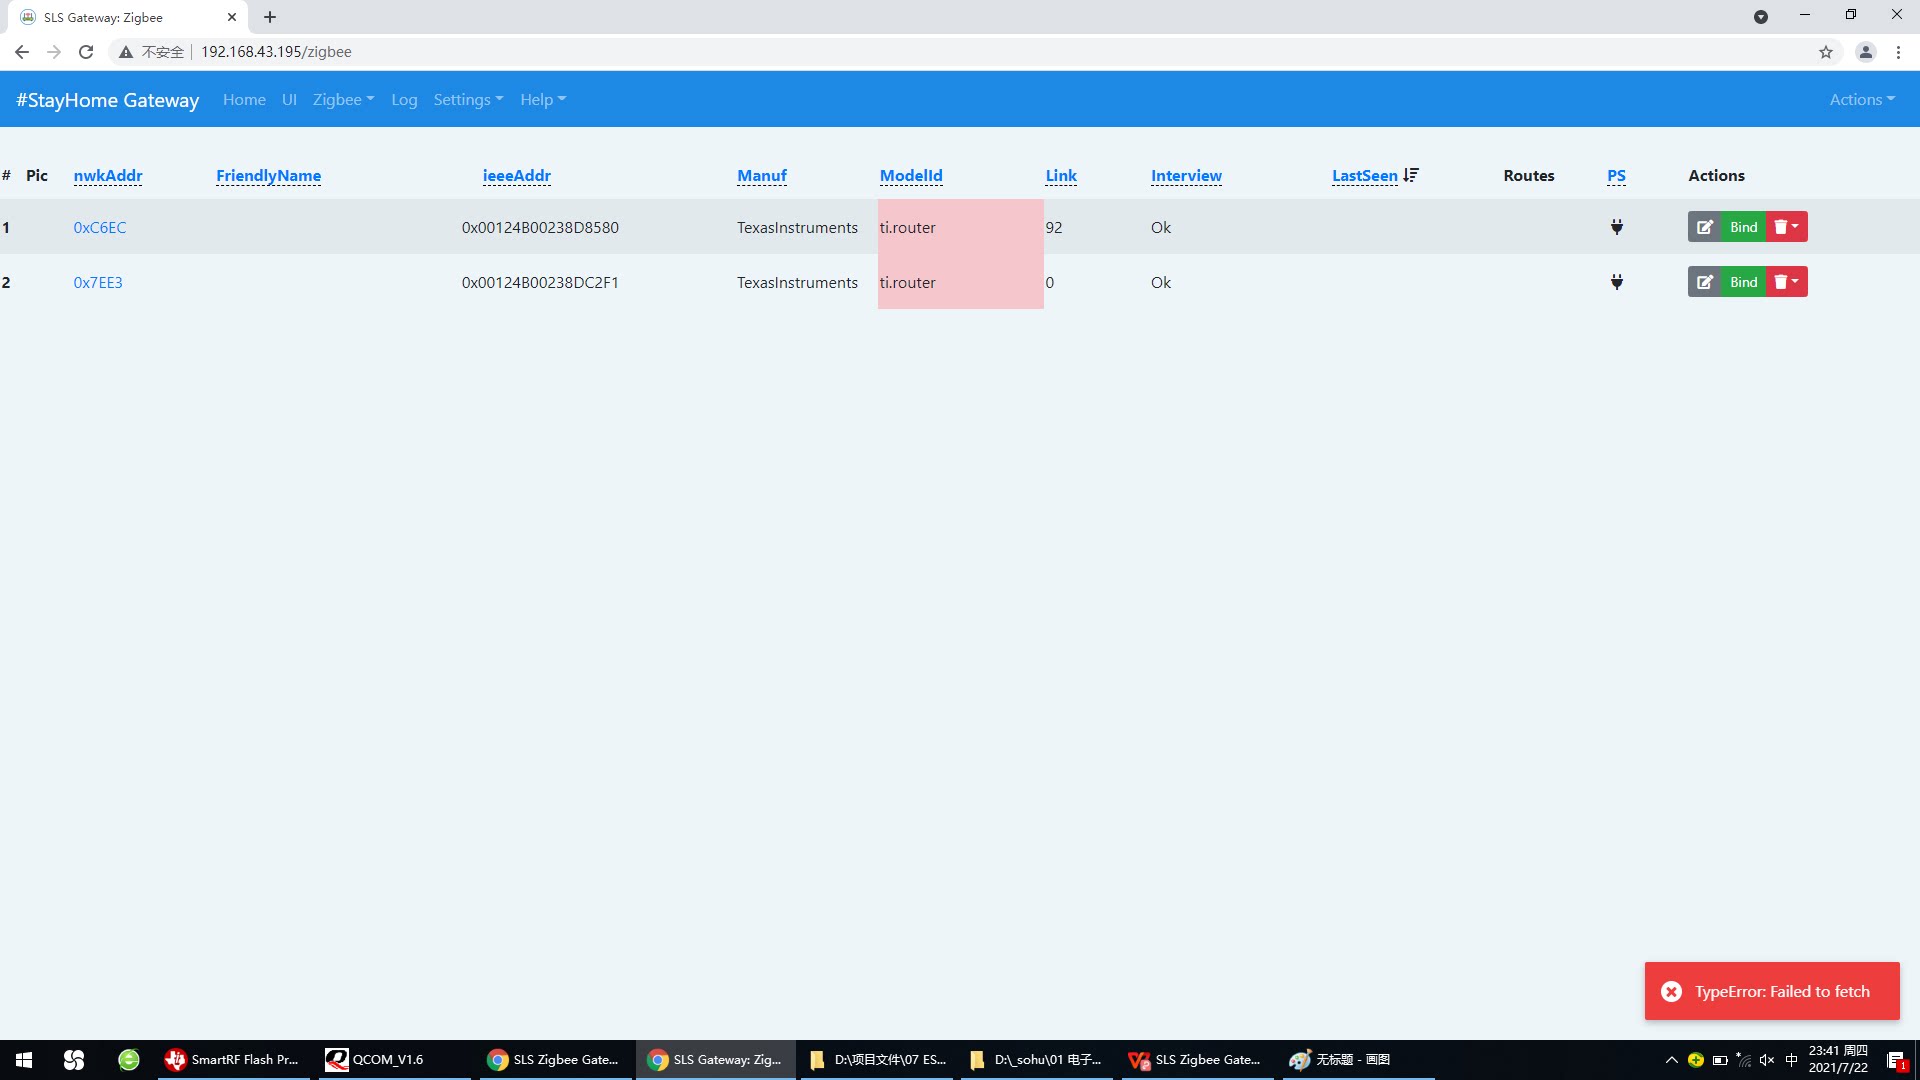Image resolution: width=1920 pixels, height=1080 pixels.
Task: Click the LastSeen sort order icon
Action: click(x=1411, y=175)
